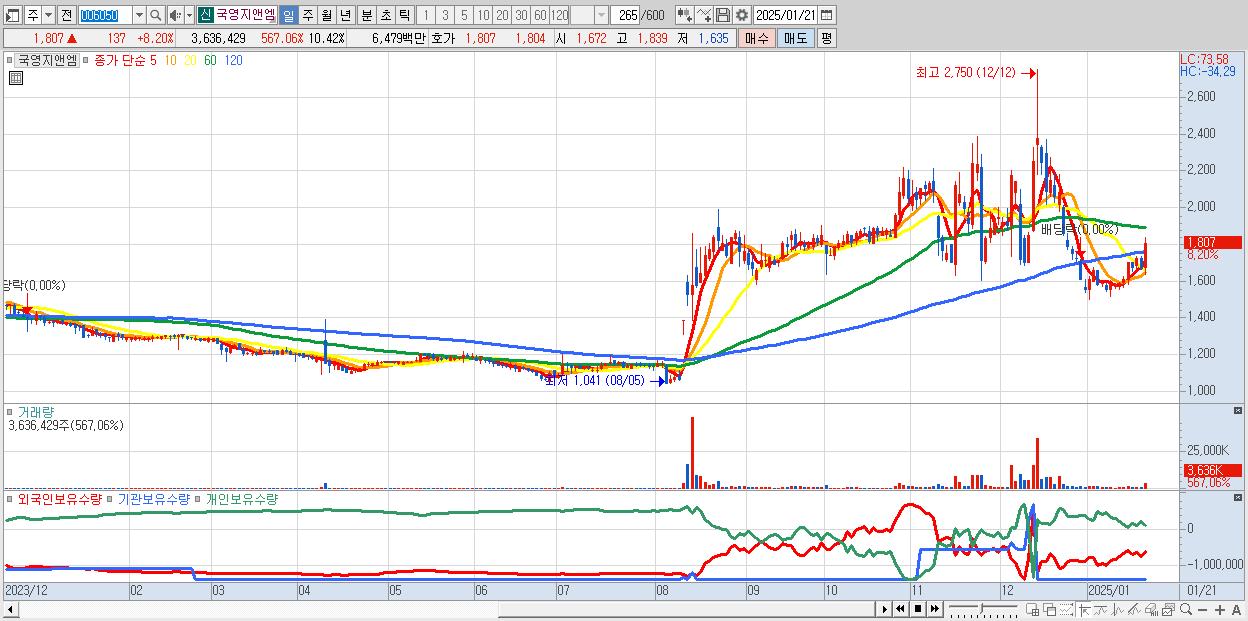The image size is (1248, 621).
Task: Select the minute 분 period button
Action: click(x=366, y=15)
